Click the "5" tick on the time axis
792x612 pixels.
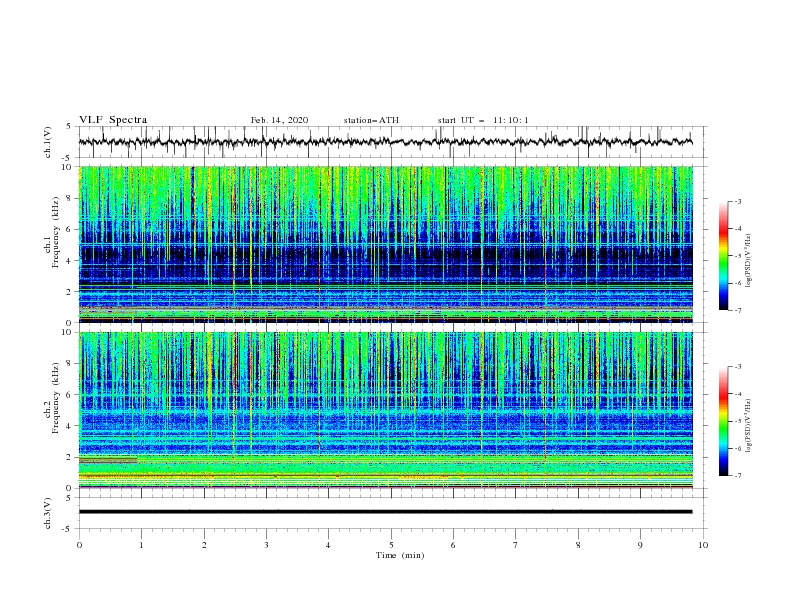coord(391,545)
